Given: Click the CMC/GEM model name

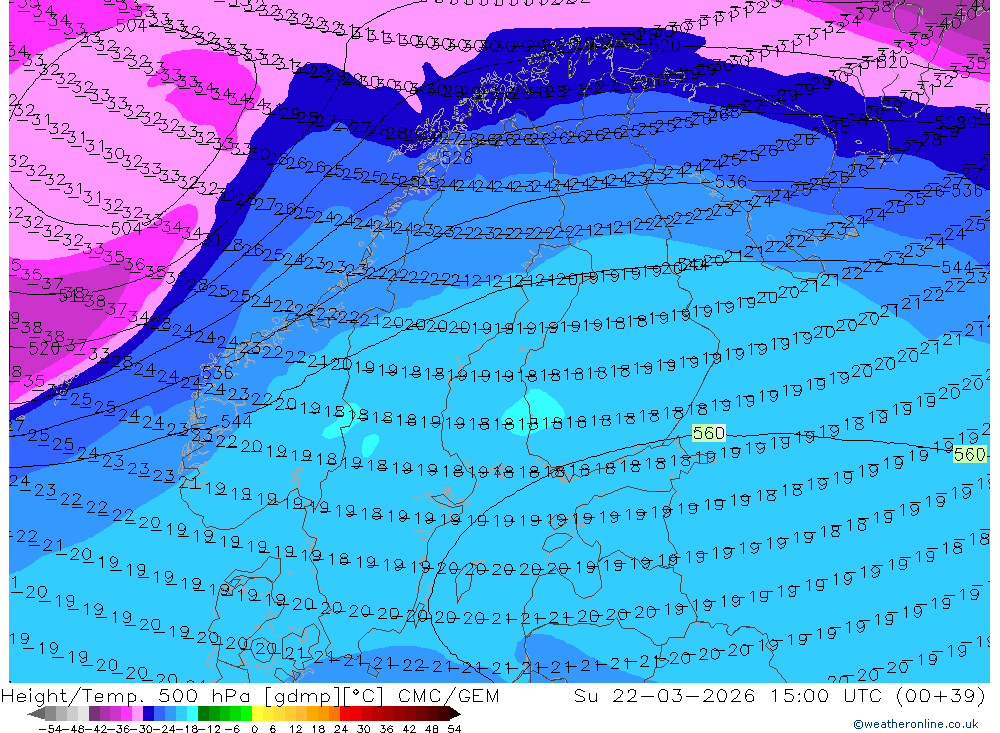Looking at the screenshot, I should pyautogui.click(x=448, y=696).
